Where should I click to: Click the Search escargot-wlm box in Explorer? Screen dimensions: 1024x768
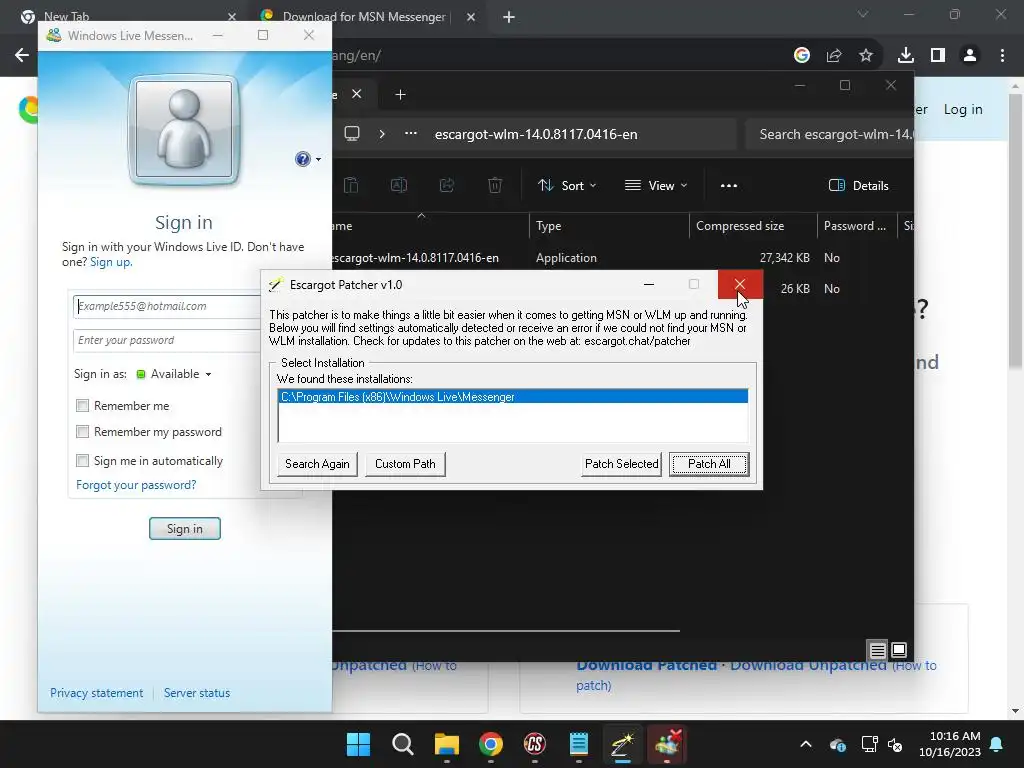coord(829,134)
